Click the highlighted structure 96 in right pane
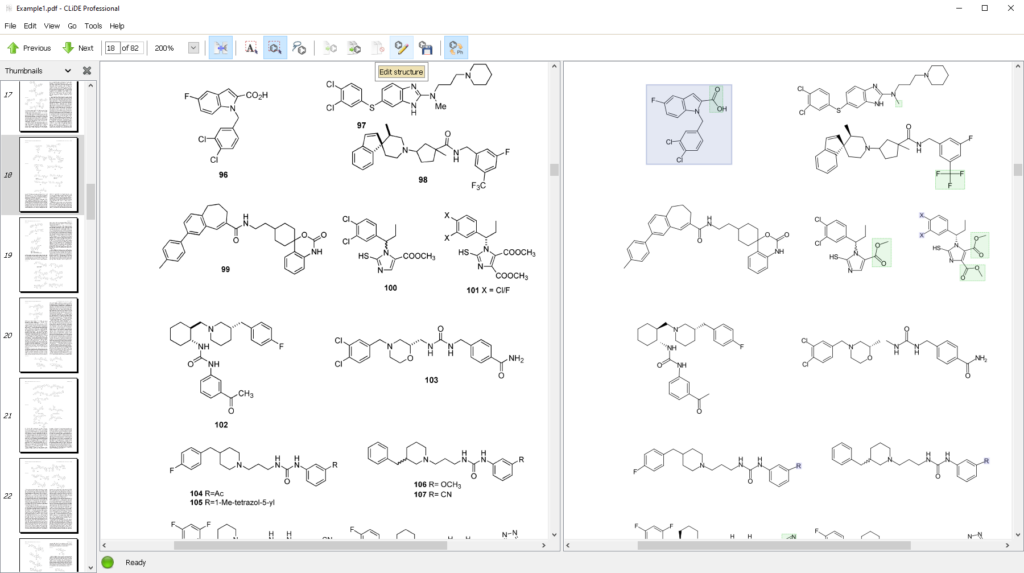 688,124
